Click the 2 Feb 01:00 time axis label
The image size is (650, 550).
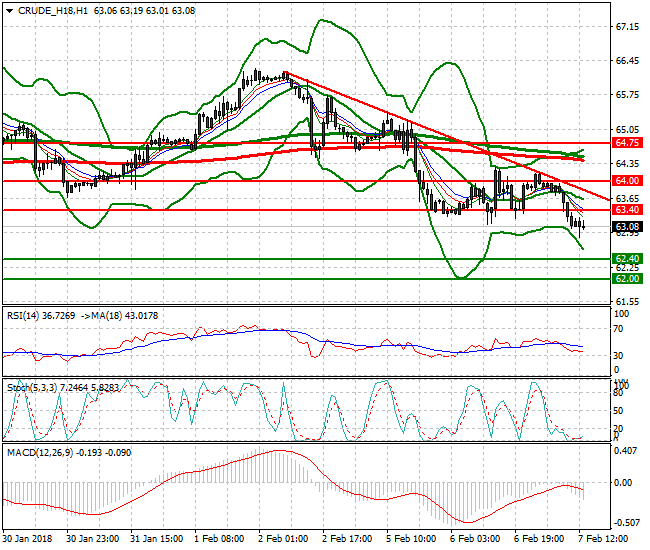click(283, 539)
